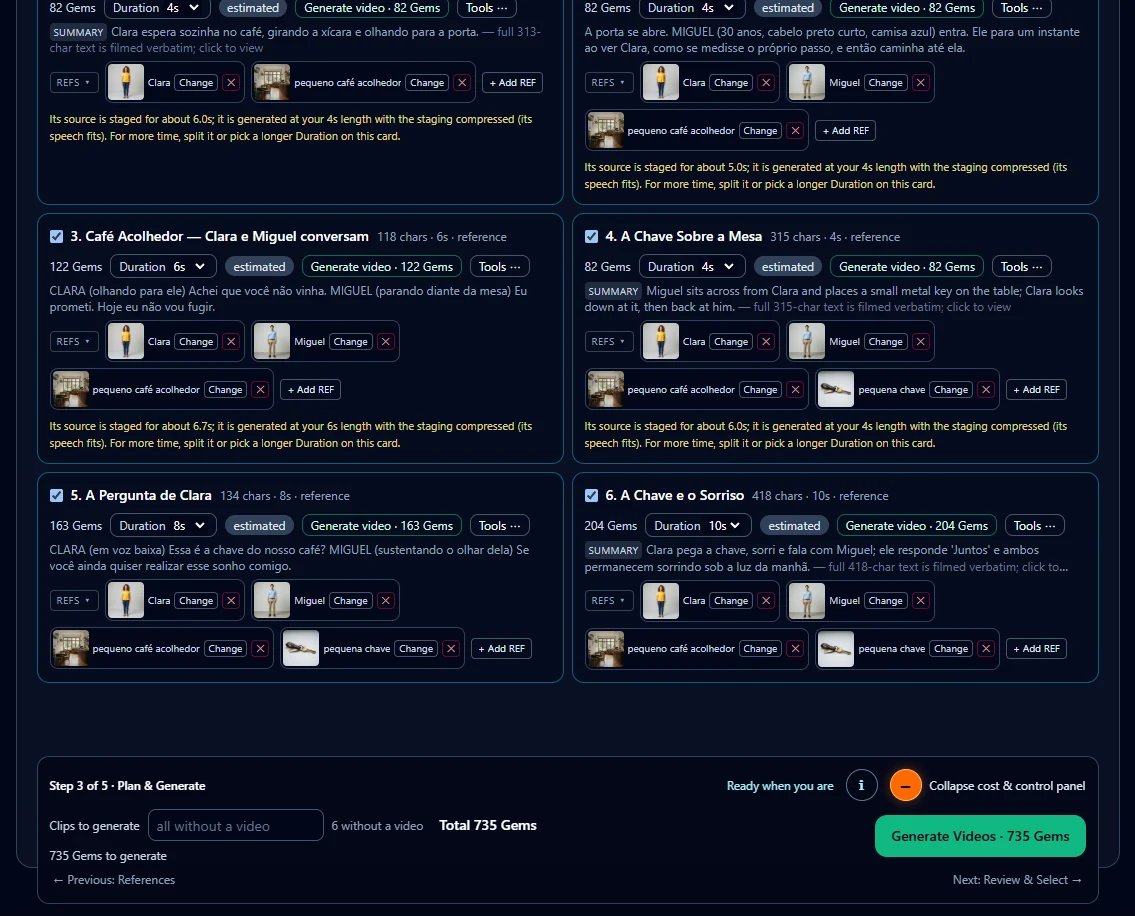Open Duration 10s dropdown on card 6
1135x916 pixels.
(698, 526)
